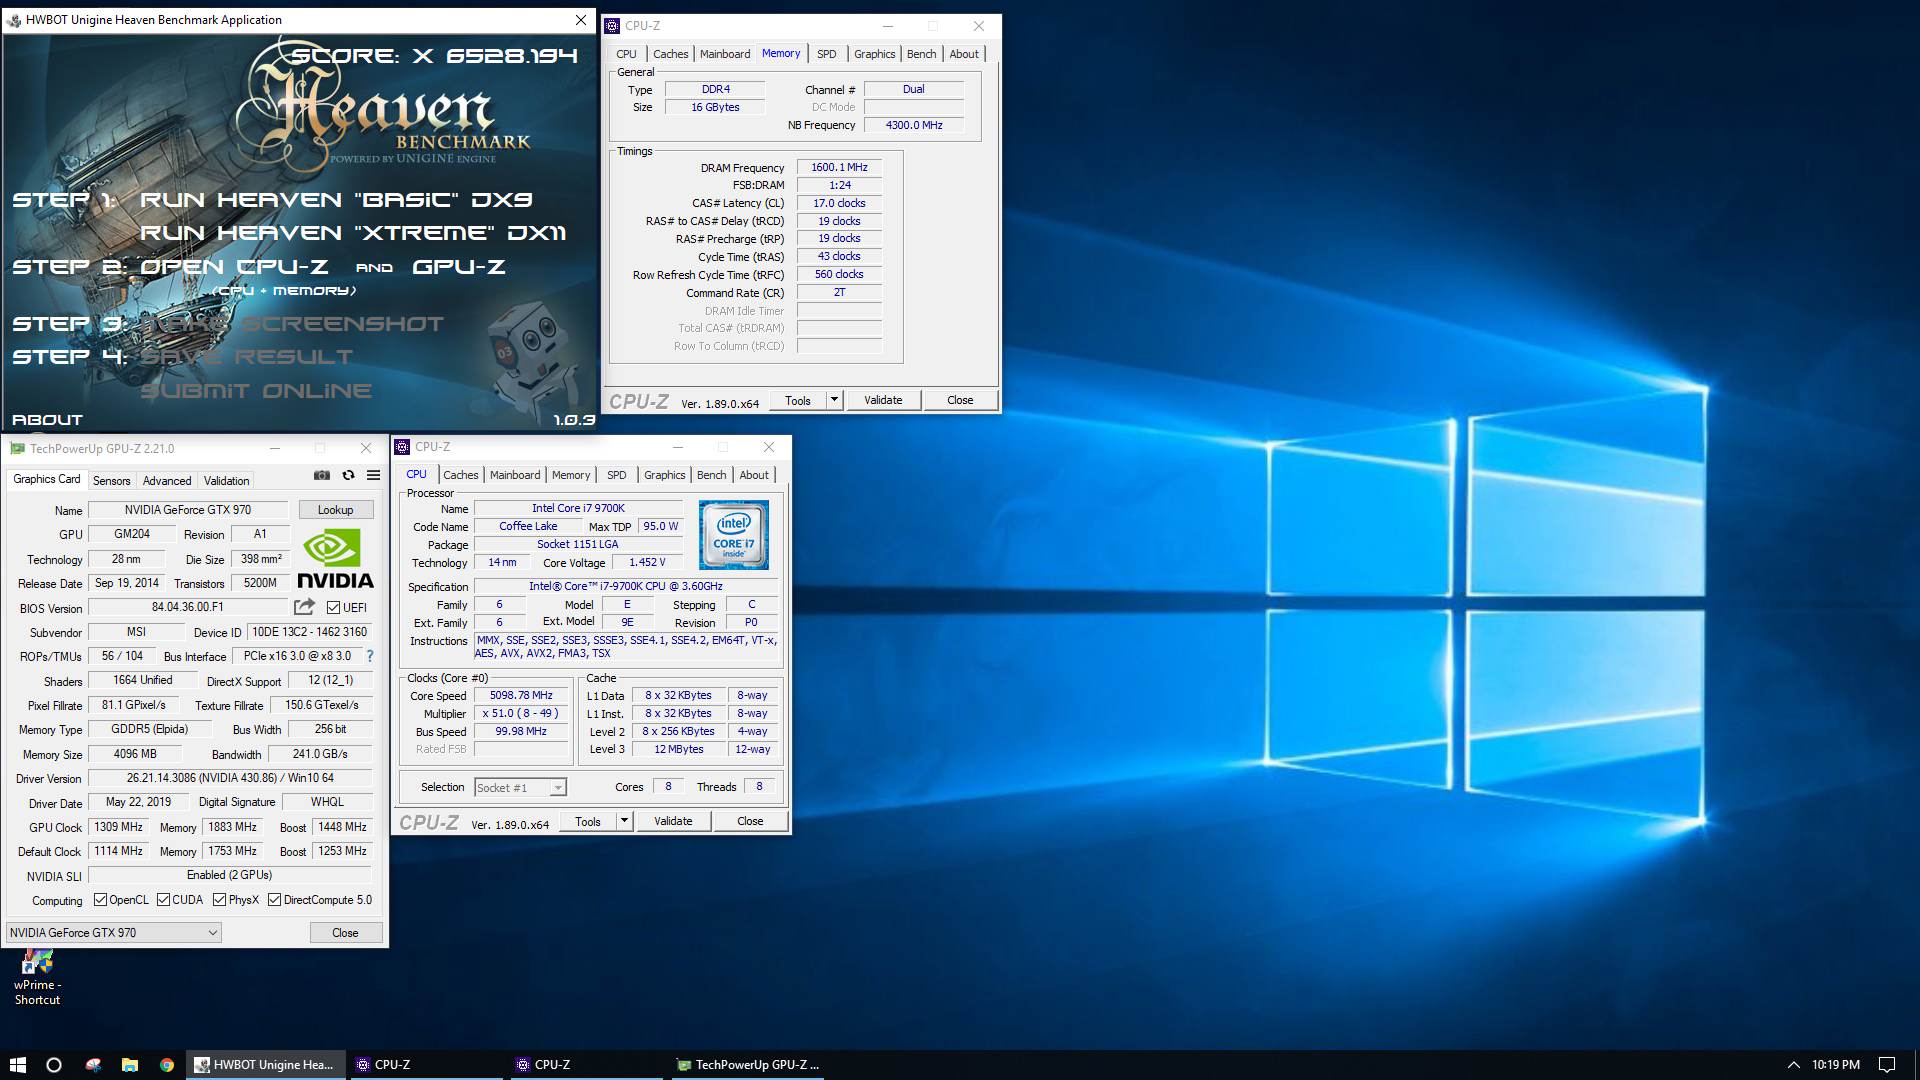Click GPU name field GeForce GTX 970
This screenshot has height=1080, width=1920.
(x=188, y=510)
